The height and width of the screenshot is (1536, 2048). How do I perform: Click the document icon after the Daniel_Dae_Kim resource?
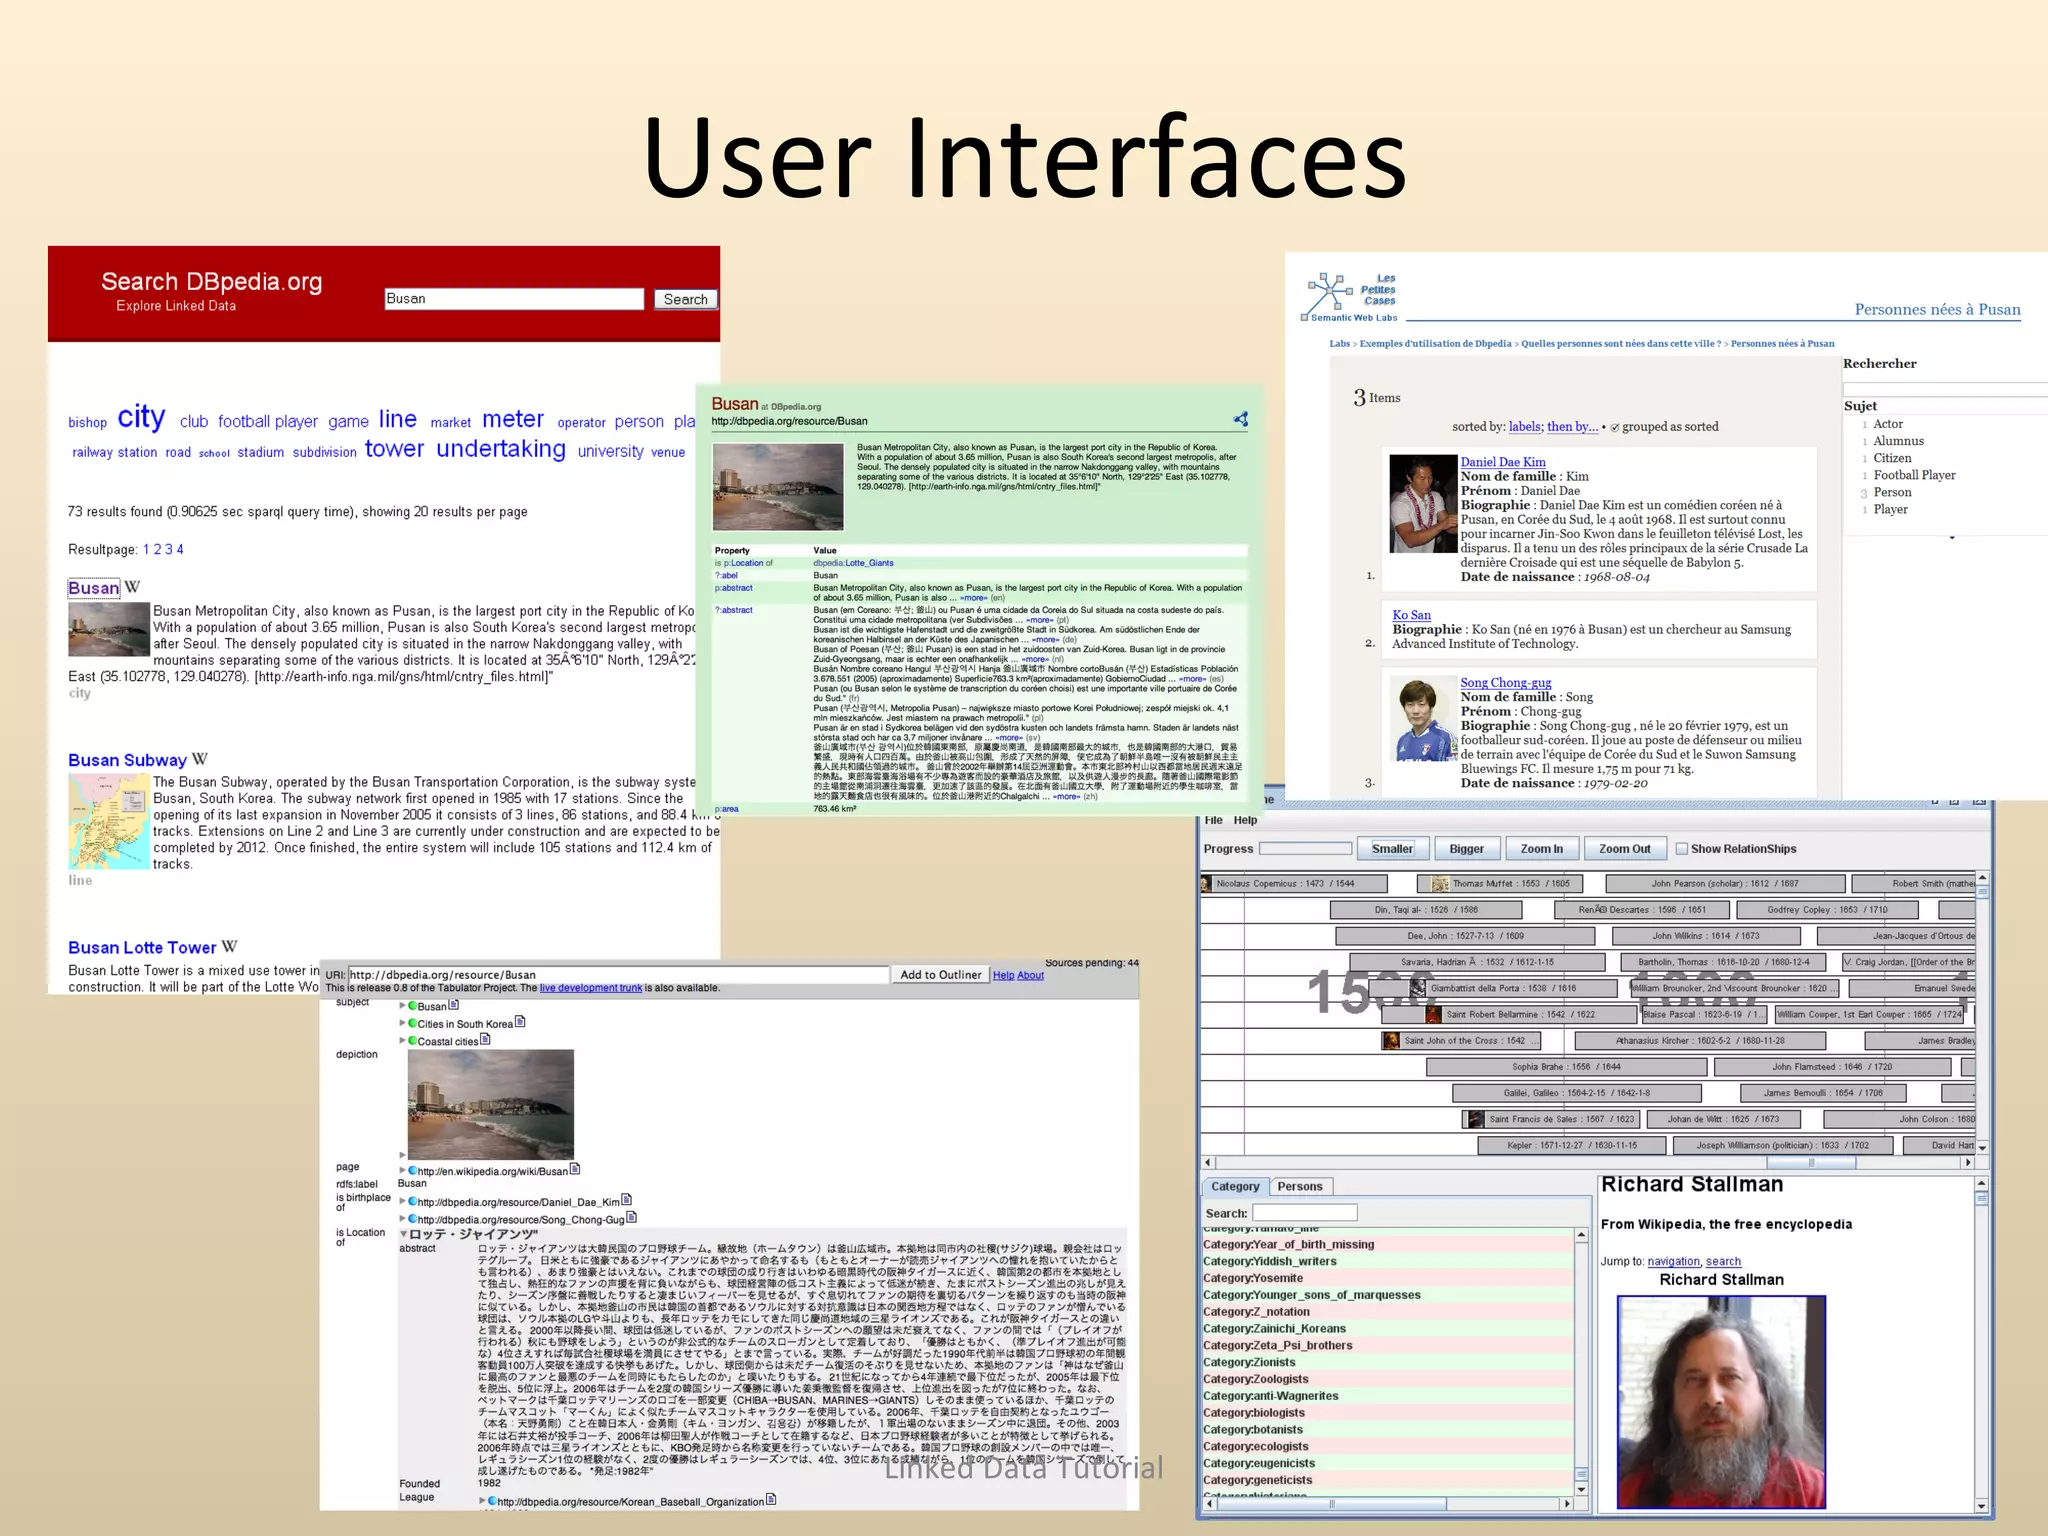626,1200
